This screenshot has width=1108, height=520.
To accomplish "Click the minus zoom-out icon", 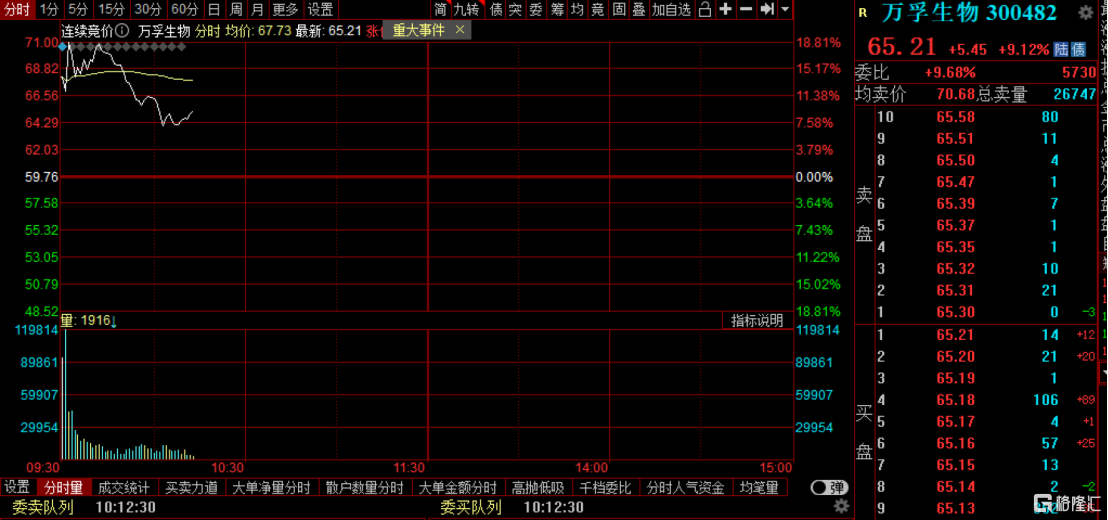I will tap(745, 9).
